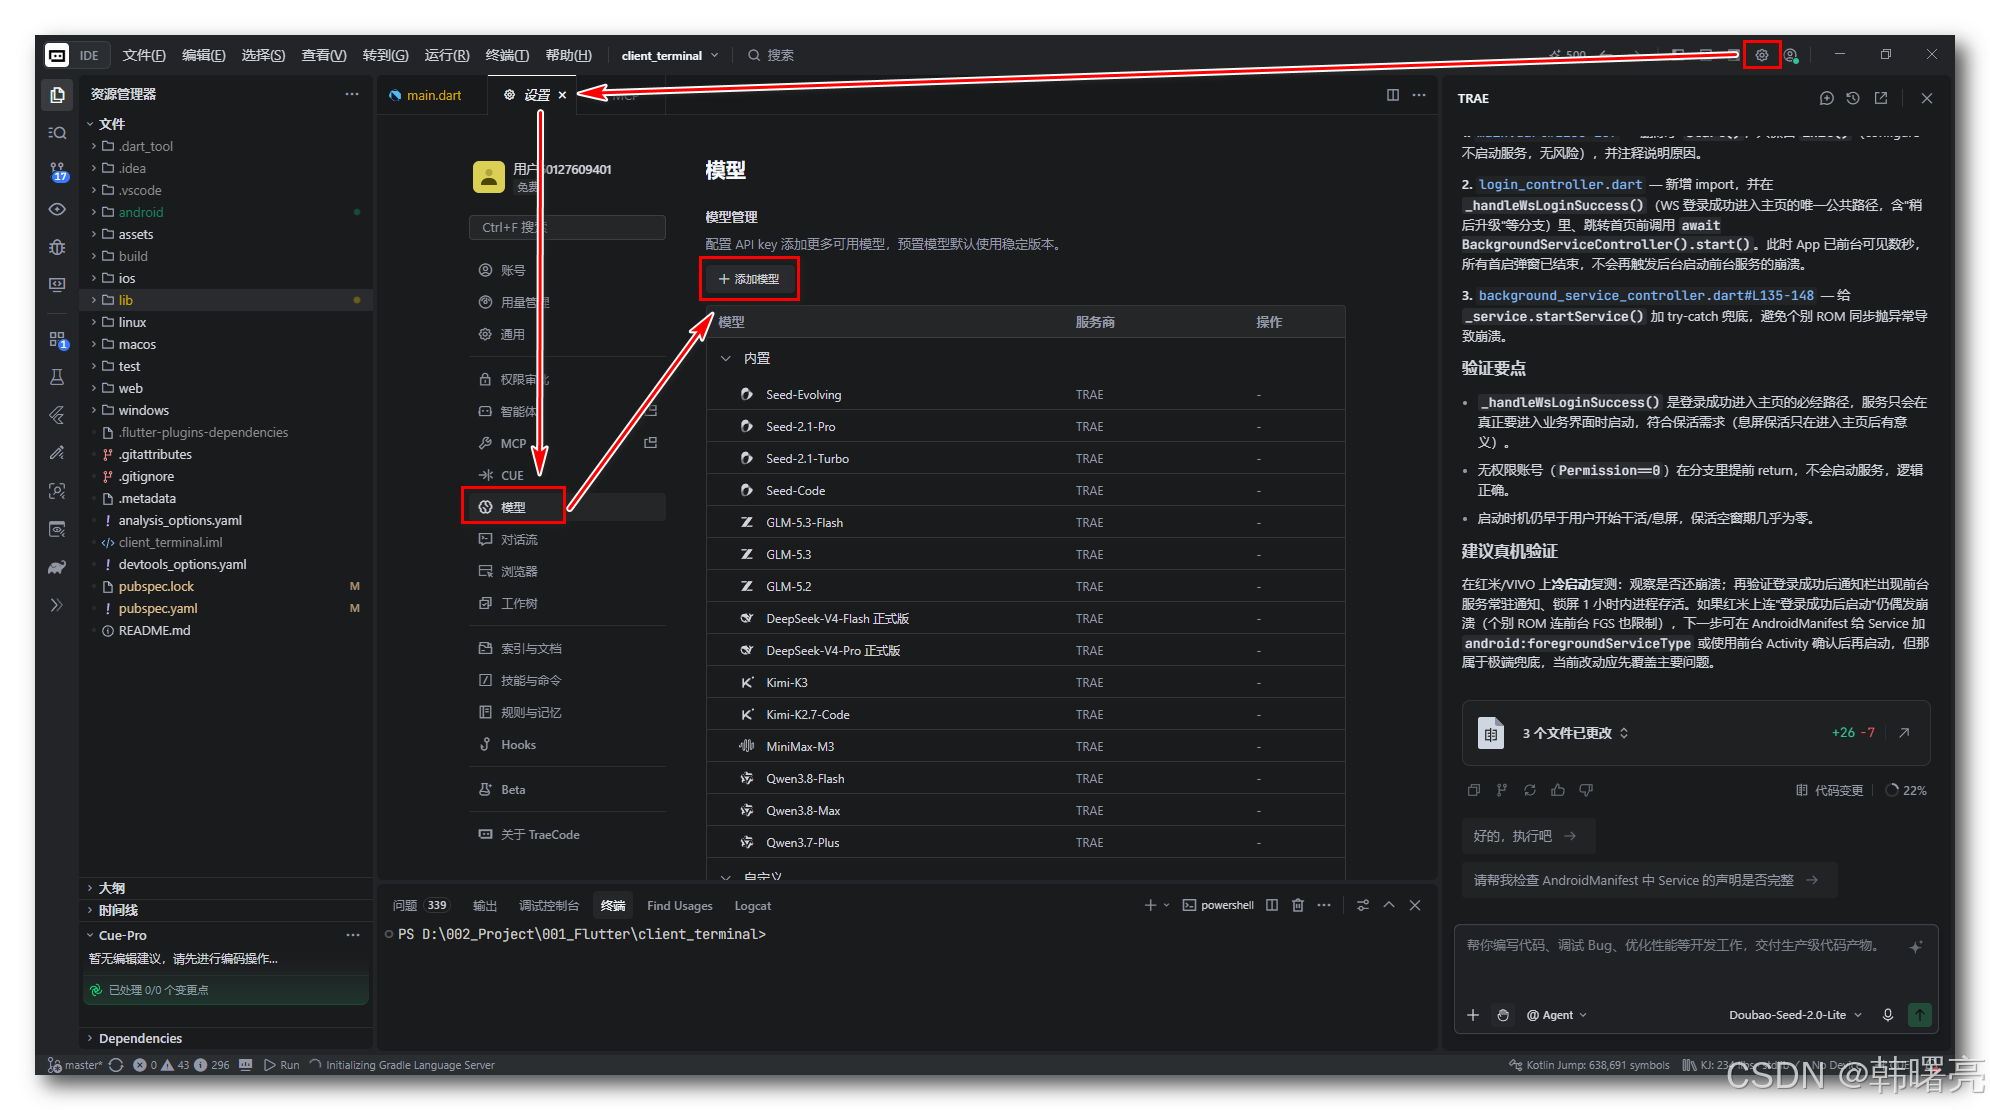This screenshot has width=1990, height=1110.
Task: Click the 22% context usage indicator
Action: (x=1906, y=790)
